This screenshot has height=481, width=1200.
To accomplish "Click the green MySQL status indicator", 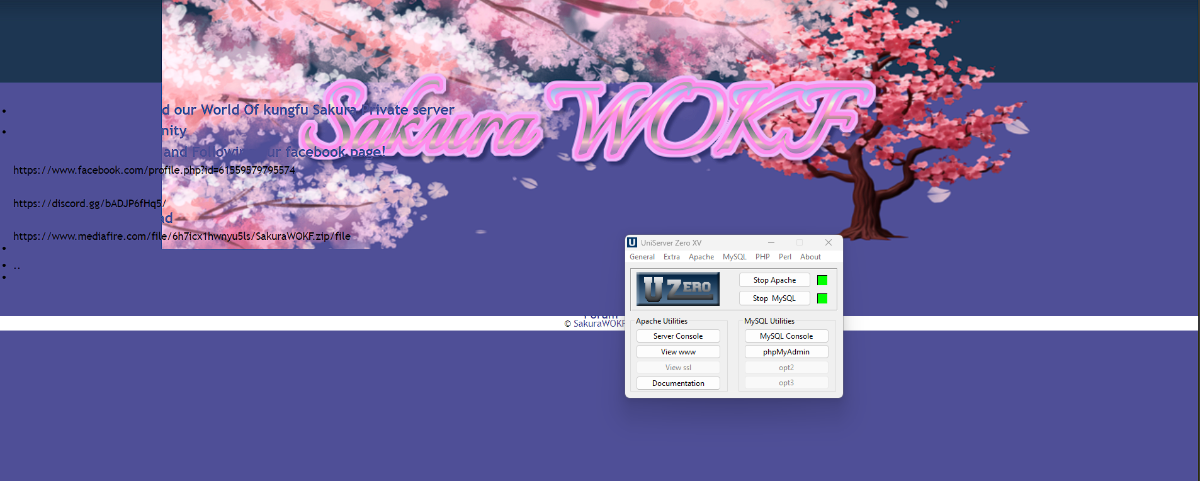I will (x=822, y=298).
